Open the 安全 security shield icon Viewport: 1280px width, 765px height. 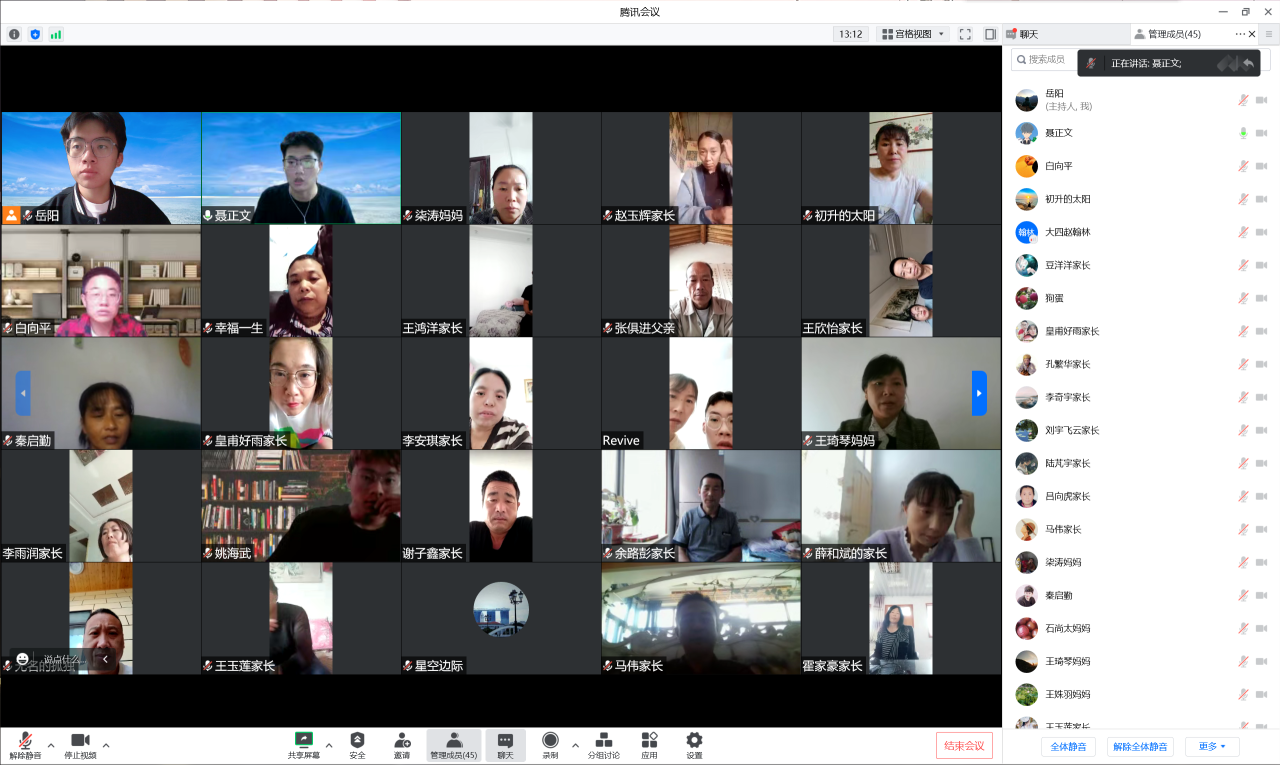[x=357, y=741]
